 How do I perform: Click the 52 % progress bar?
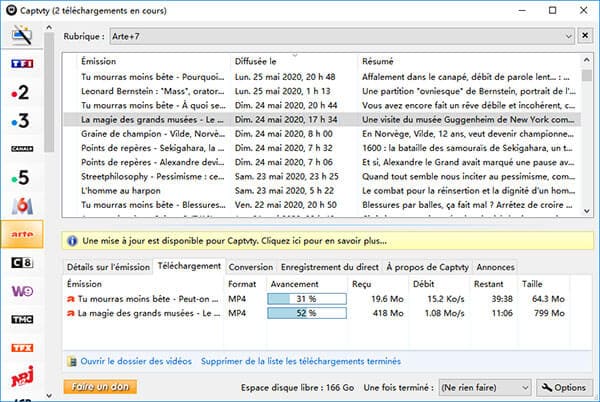point(307,313)
